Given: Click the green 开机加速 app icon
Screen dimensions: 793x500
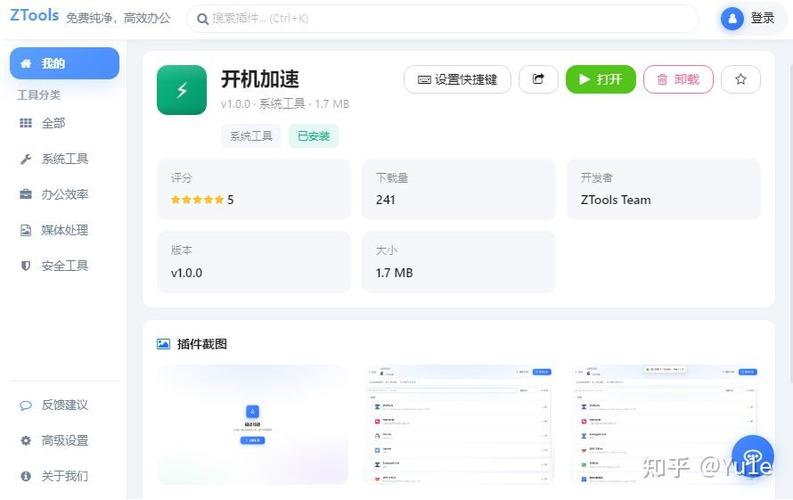Looking at the screenshot, I should tap(182, 90).
